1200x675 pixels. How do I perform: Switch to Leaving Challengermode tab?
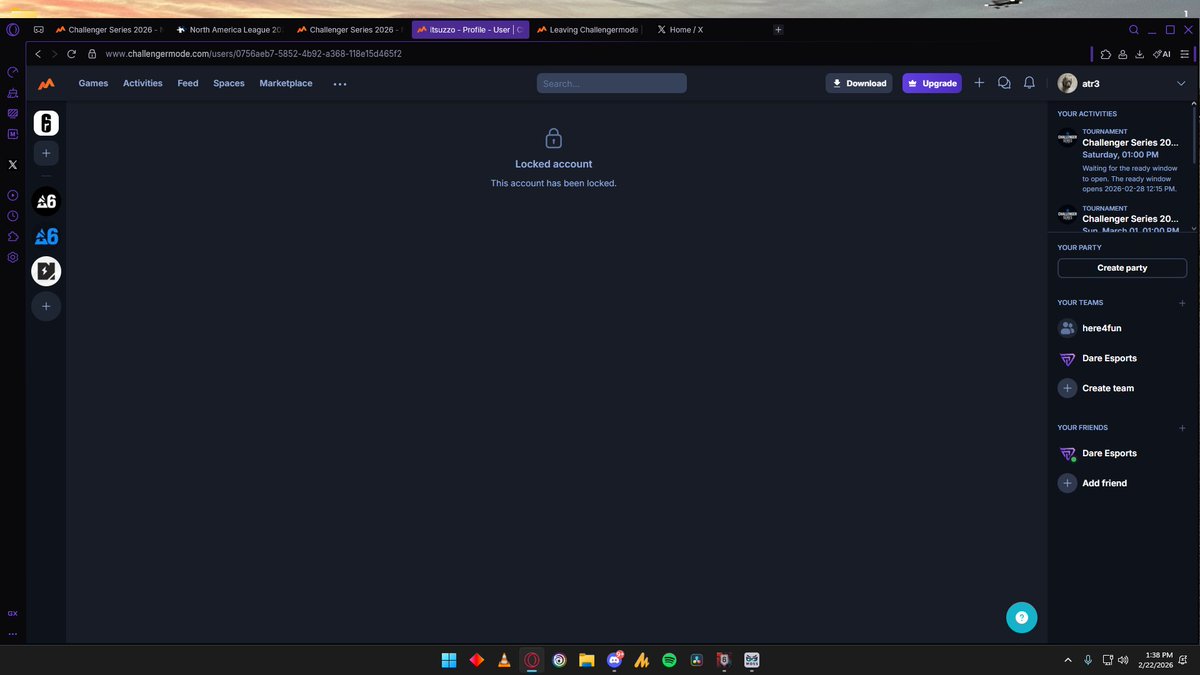[x=590, y=30]
